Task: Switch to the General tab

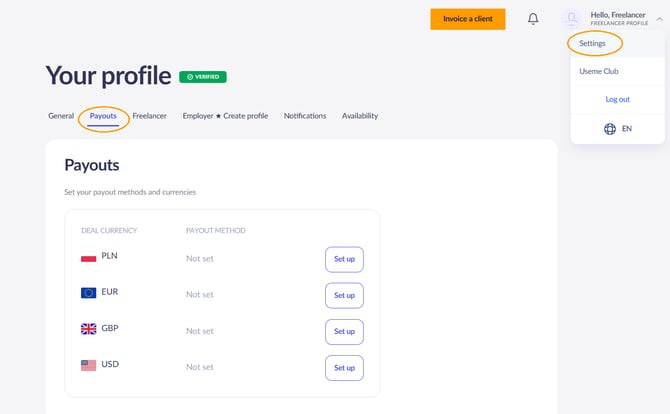Action: pos(61,116)
